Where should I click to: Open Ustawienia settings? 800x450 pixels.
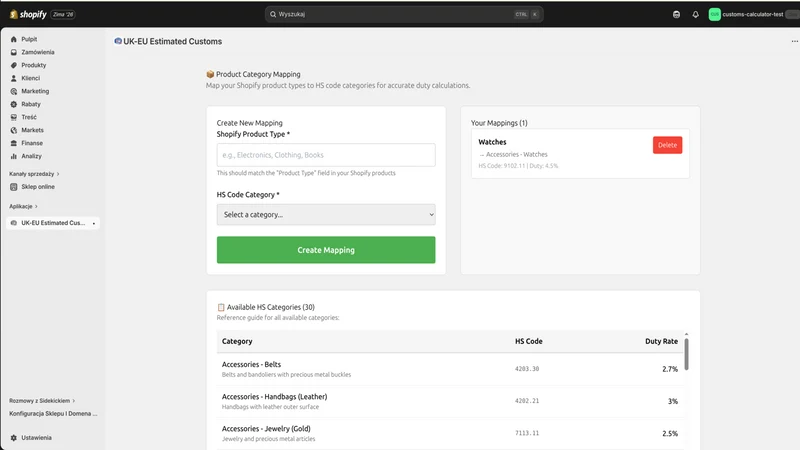[36, 438]
